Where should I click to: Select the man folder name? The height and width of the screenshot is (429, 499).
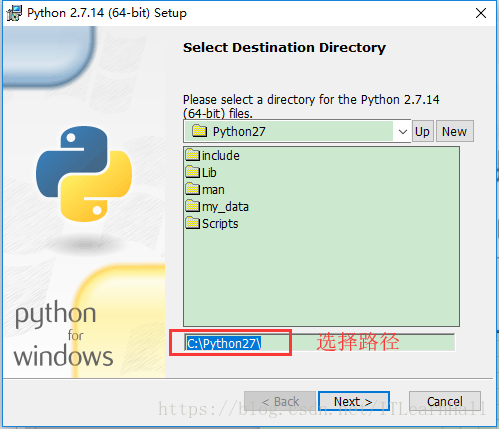(213, 190)
